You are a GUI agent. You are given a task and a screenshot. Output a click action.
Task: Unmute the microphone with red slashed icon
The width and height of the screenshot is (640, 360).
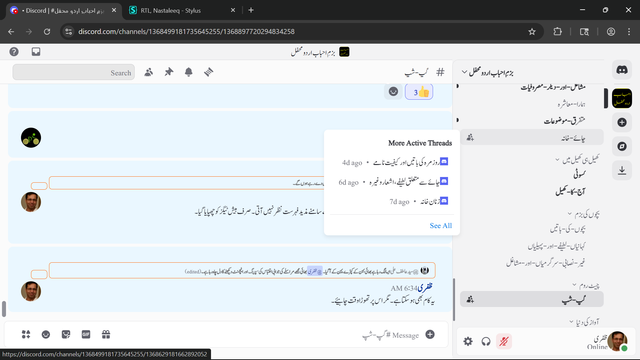[504, 341]
